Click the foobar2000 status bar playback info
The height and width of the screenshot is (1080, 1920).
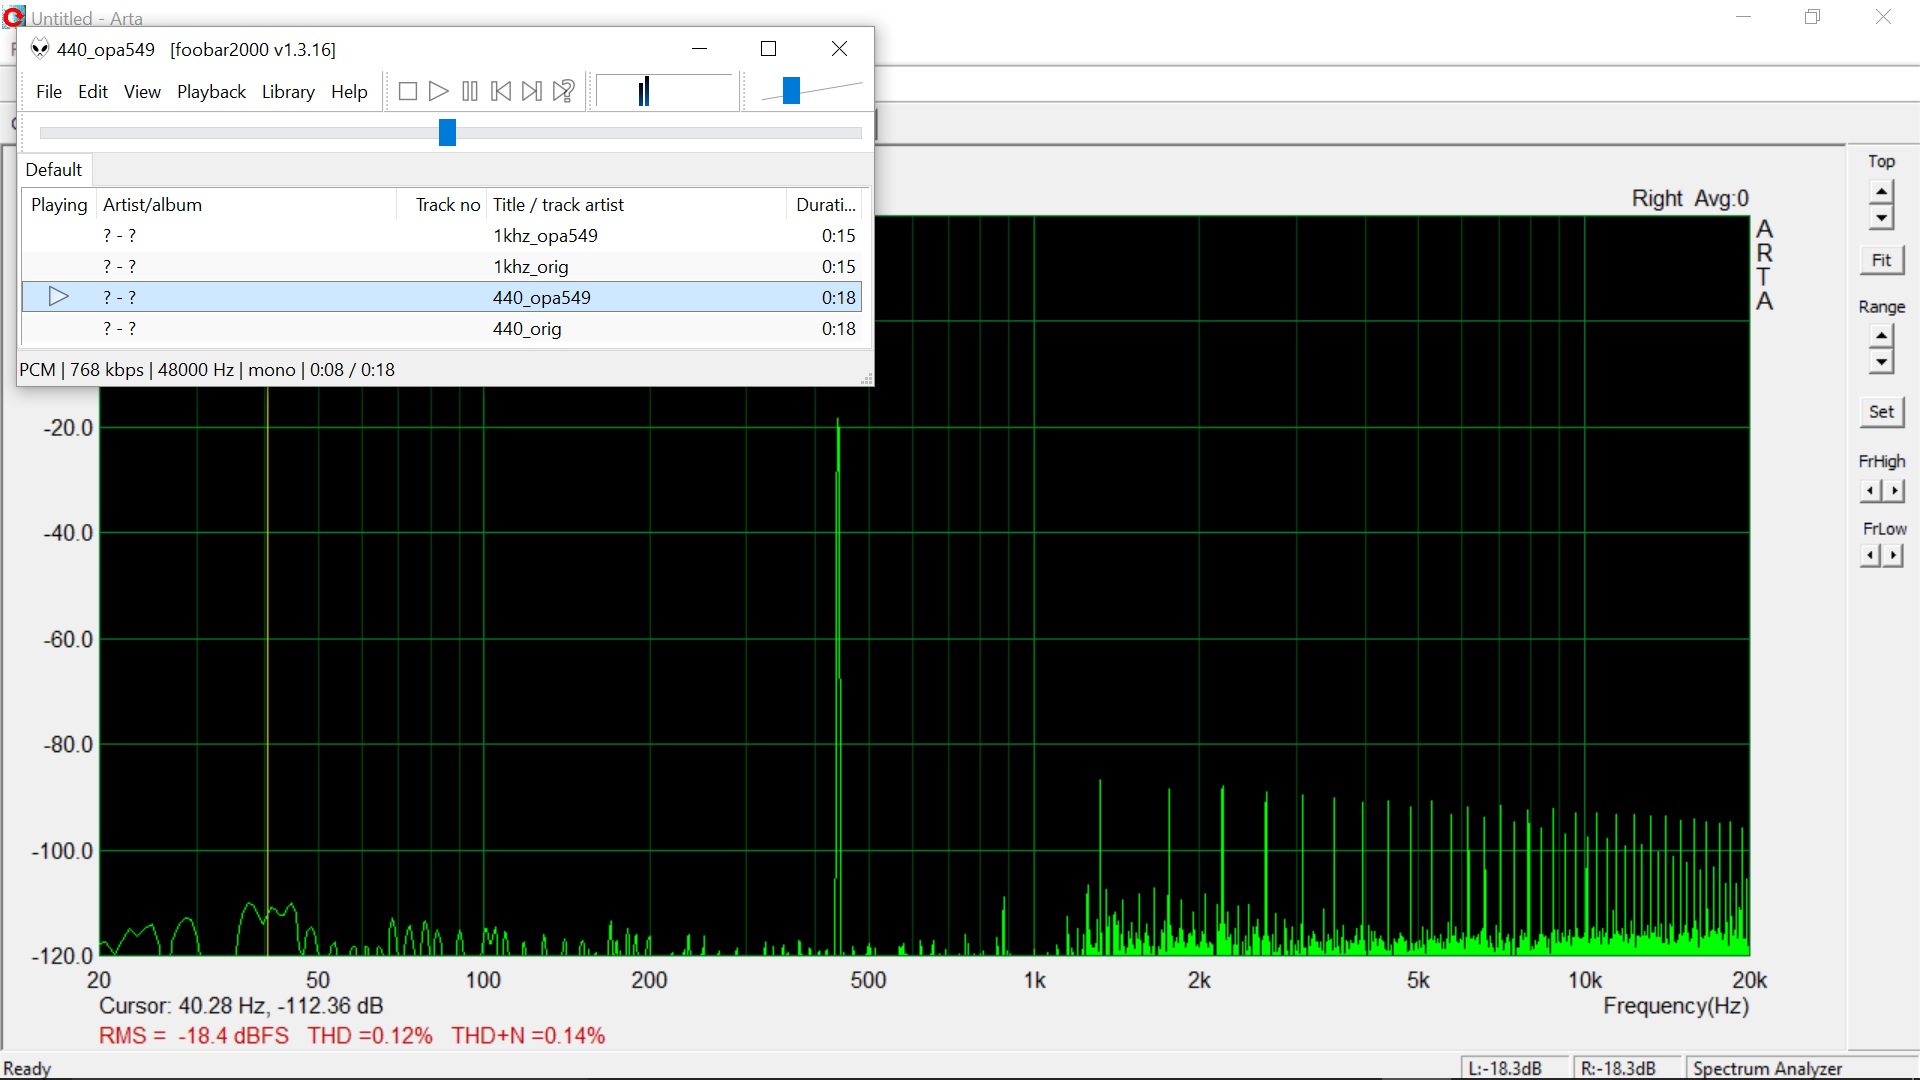(x=207, y=370)
